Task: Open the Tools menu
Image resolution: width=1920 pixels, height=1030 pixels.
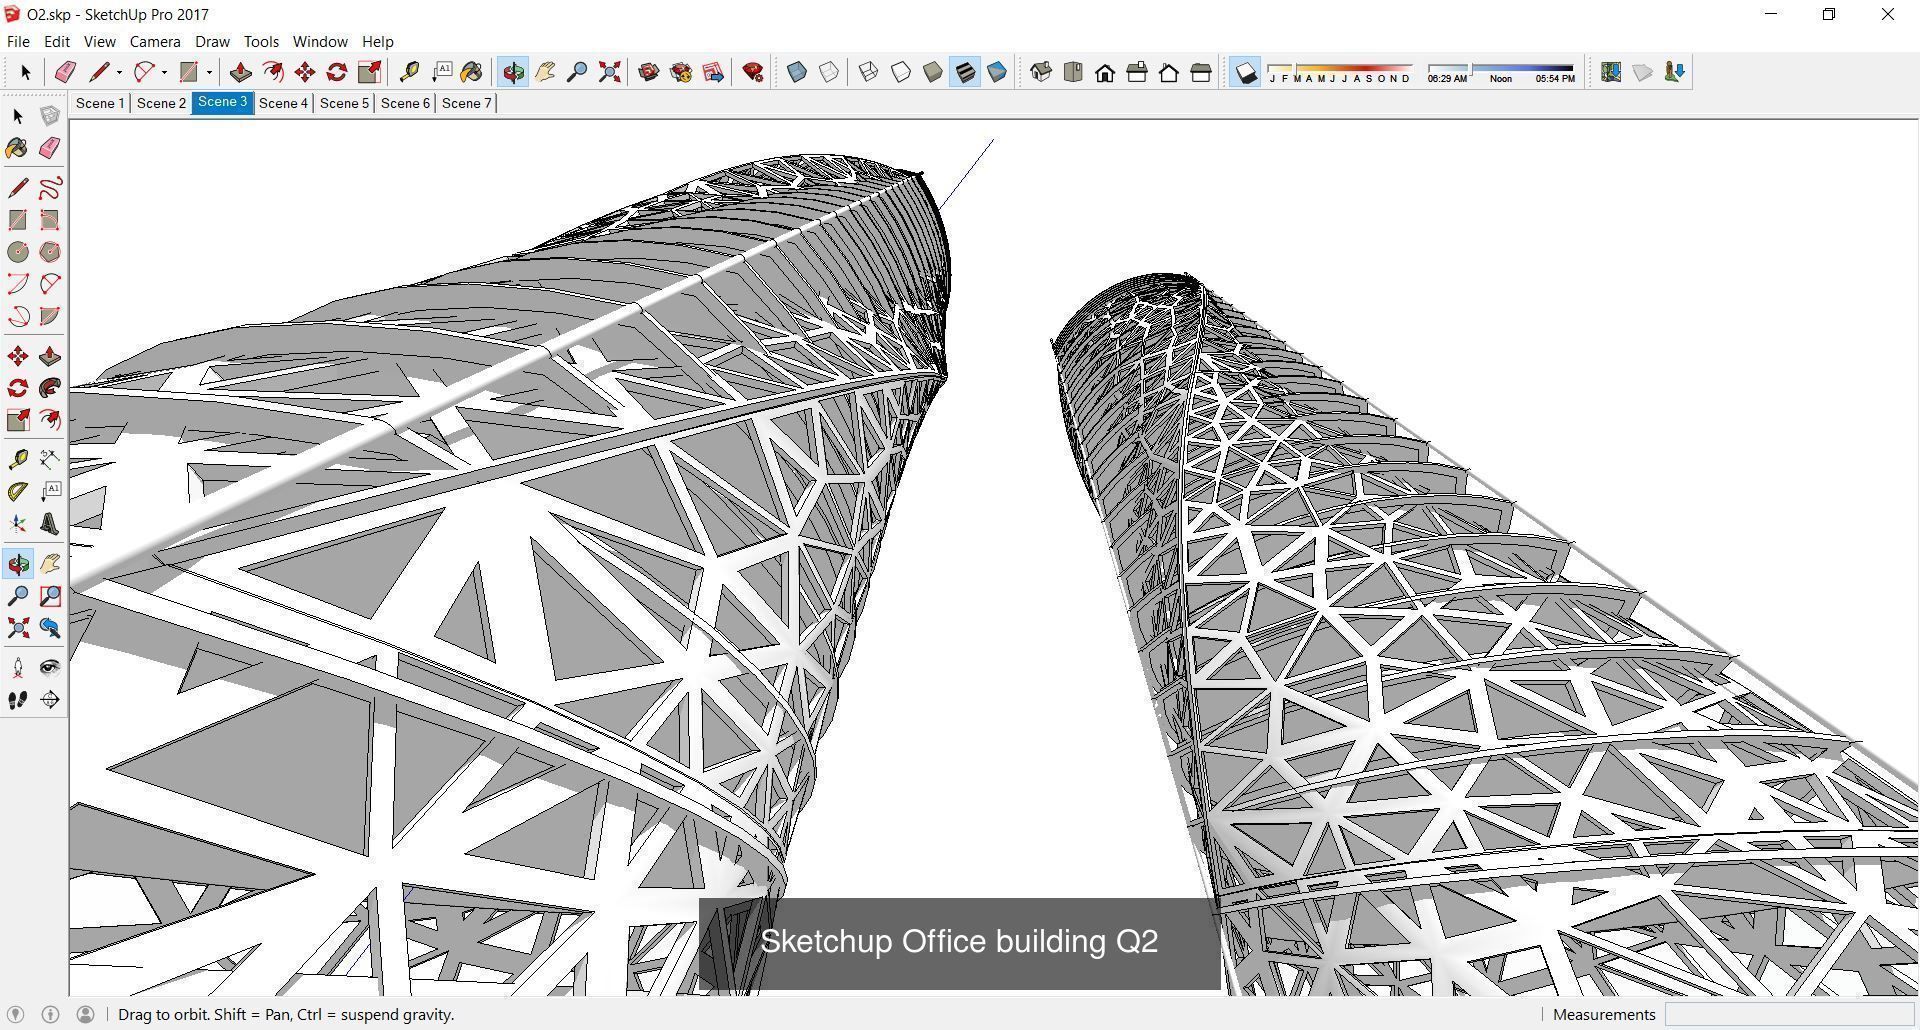Action: point(261,41)
